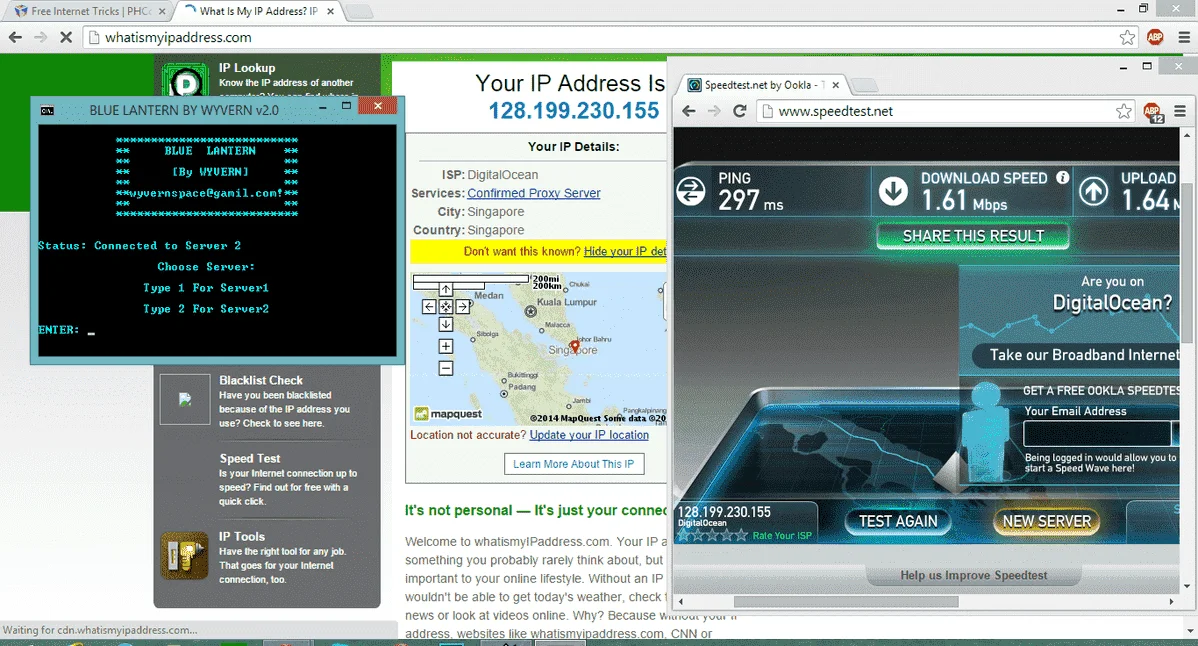The width and height of the screenshot is (1198, 646).
Task: Open the Update your IP location link
Action: tap(589, 434)
